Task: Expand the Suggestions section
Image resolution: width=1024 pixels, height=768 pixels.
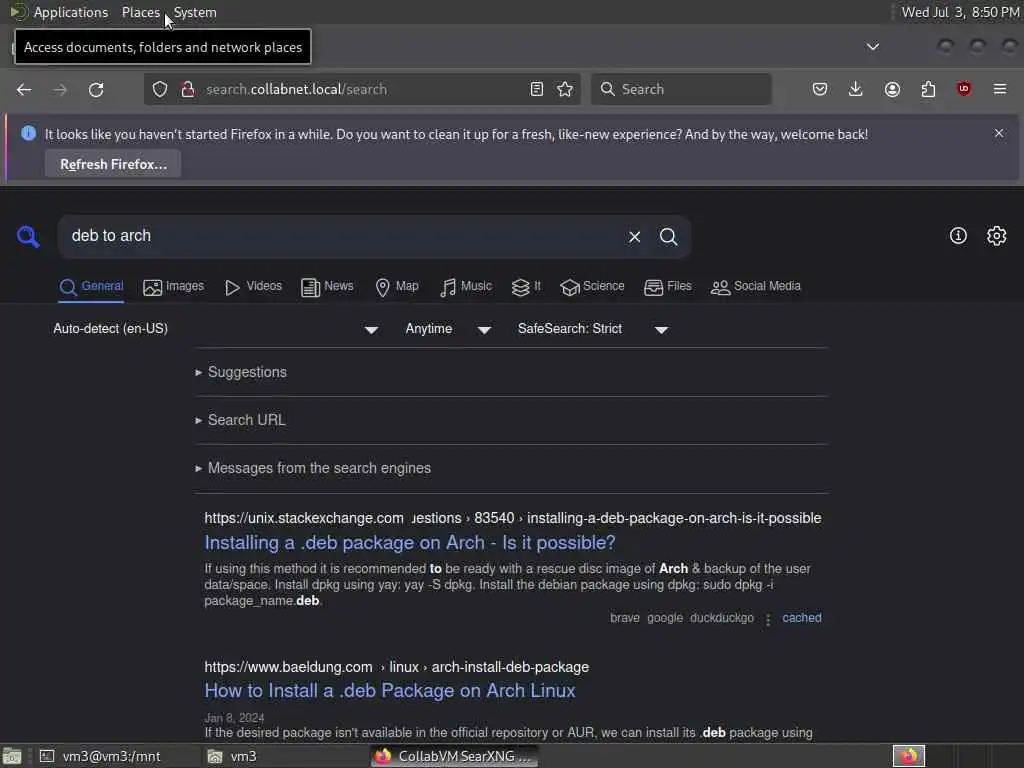Action: pyautogui.click(x=241, y=372)
